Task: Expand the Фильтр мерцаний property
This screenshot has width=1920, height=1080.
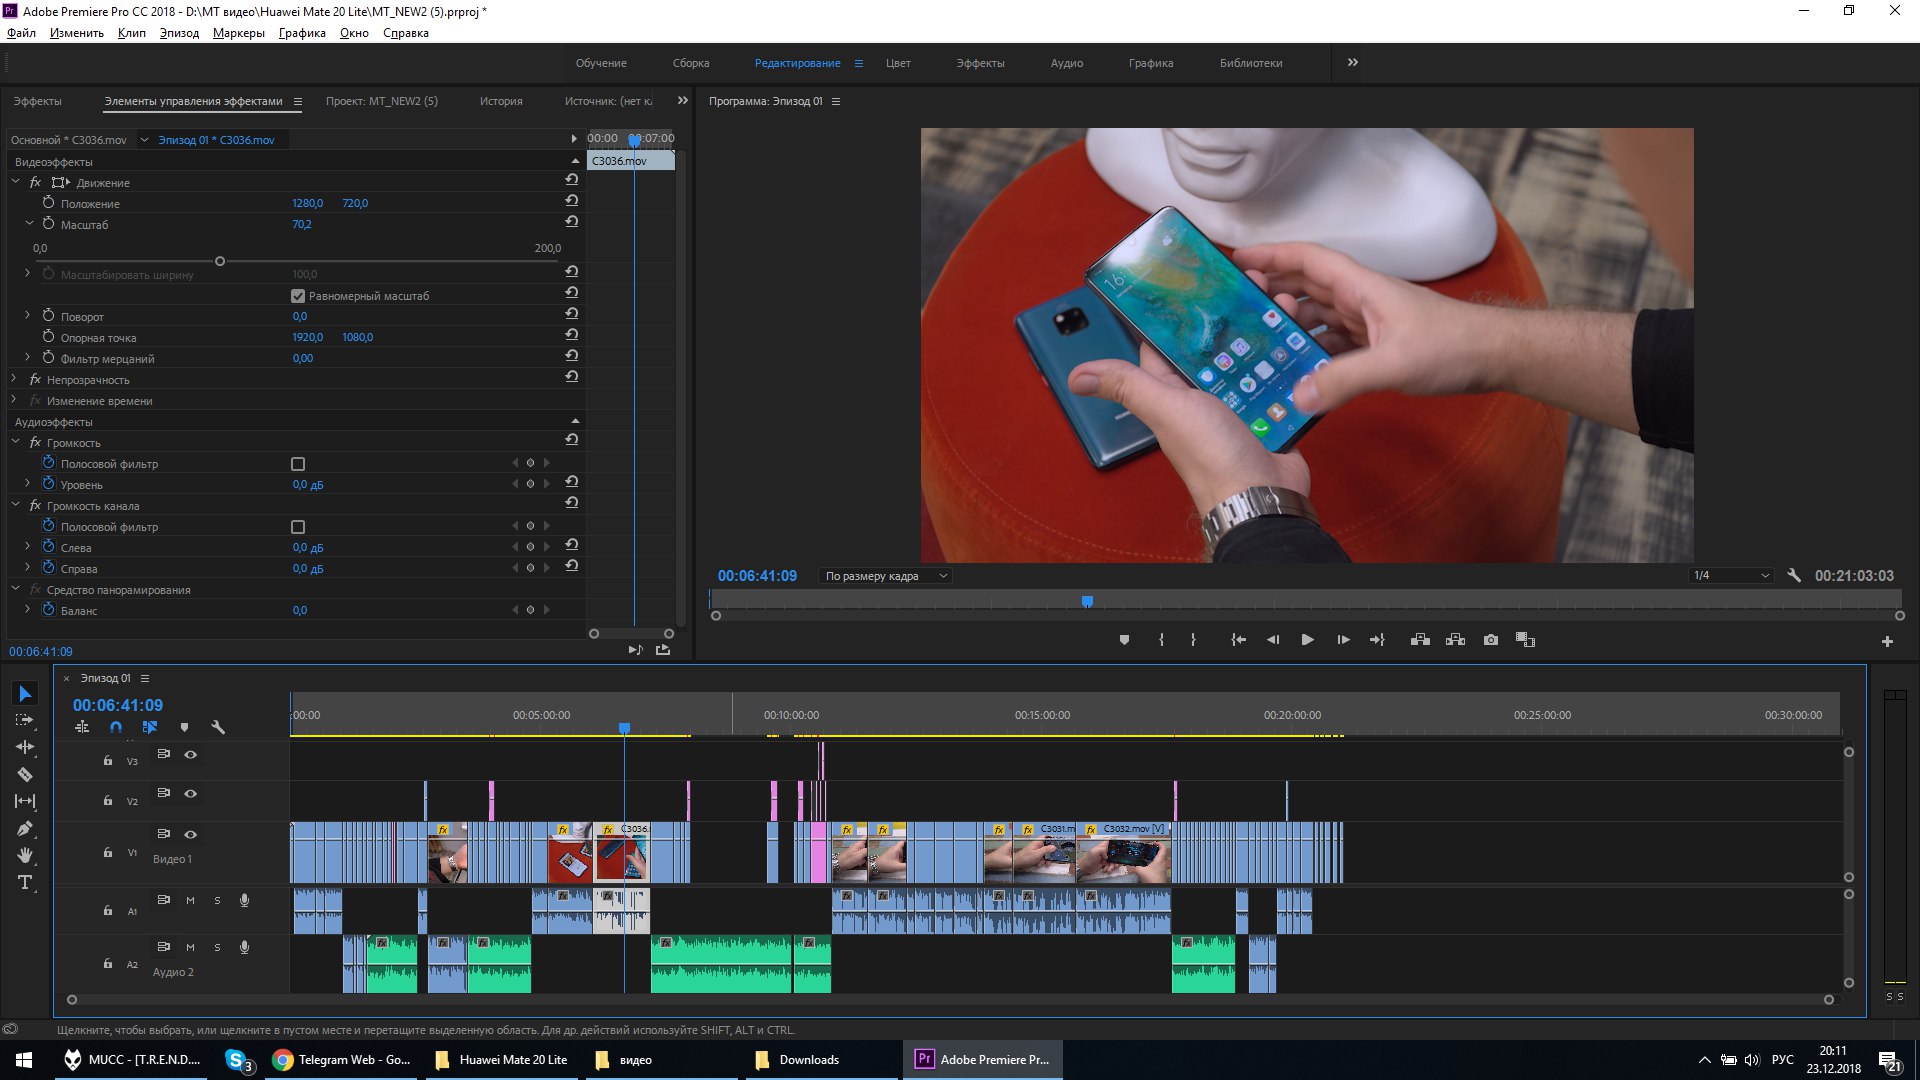Action: point(28,357)
